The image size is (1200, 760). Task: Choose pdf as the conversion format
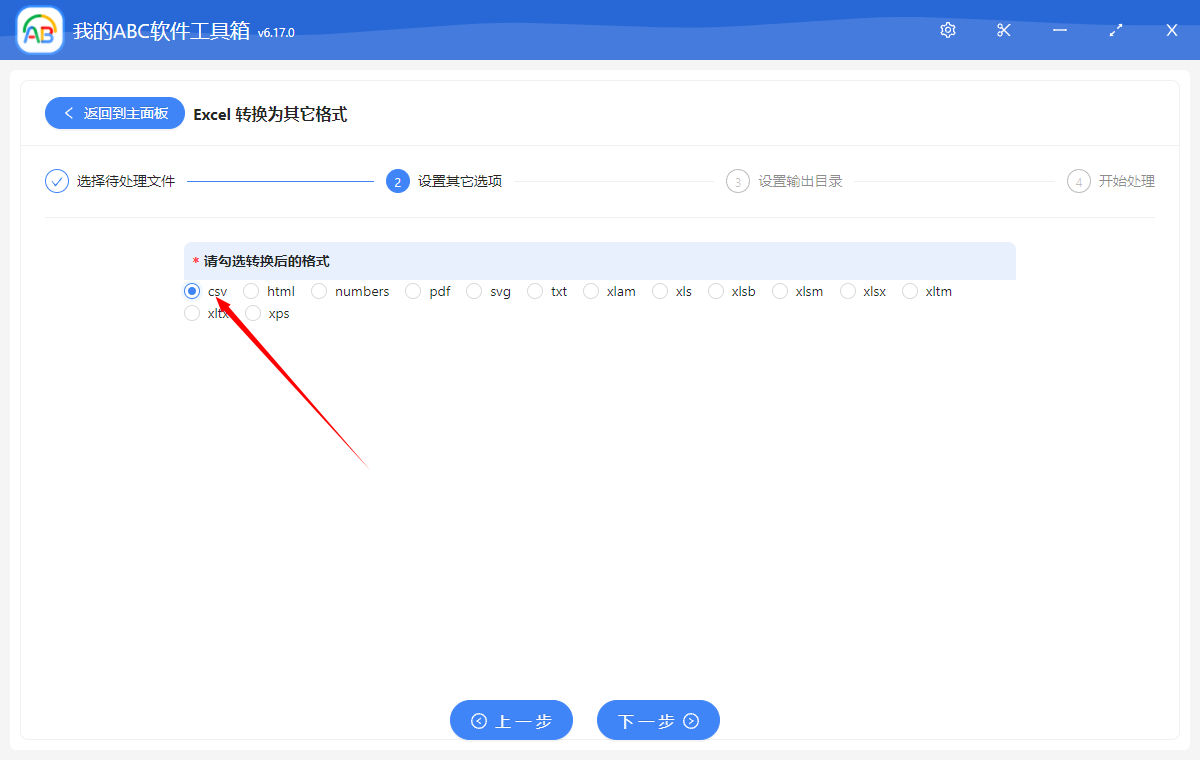[x=413, y=291]
